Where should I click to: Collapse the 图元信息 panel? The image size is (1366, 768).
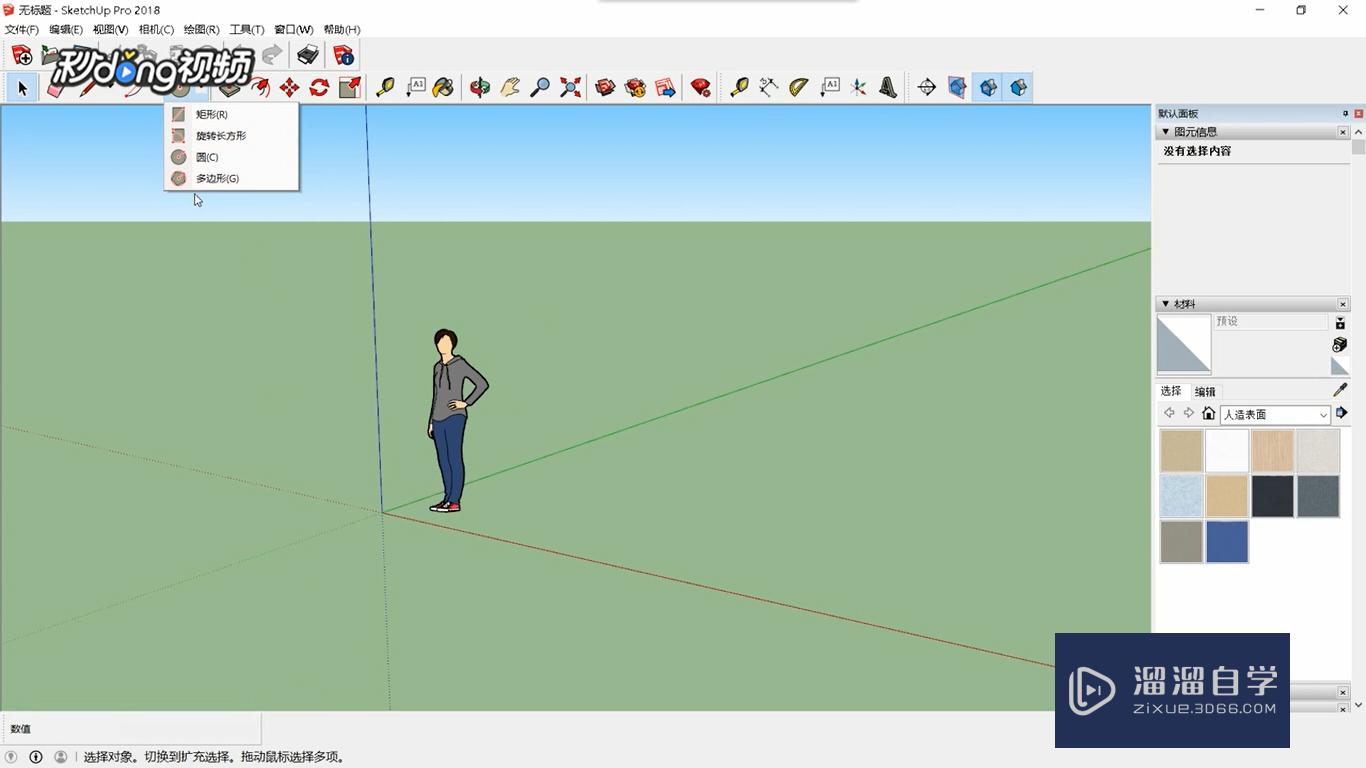coord(1165,132)
